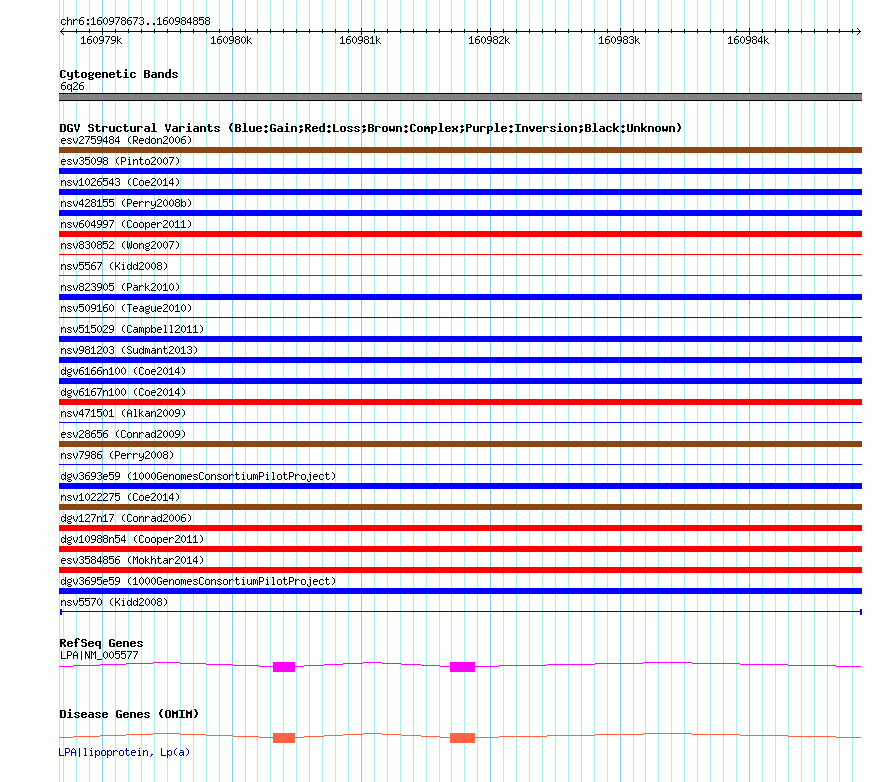Click the esv28656 (Conrad2009) label
The height and width of the screenshot is (782, 890).
[x=123, y=434]
